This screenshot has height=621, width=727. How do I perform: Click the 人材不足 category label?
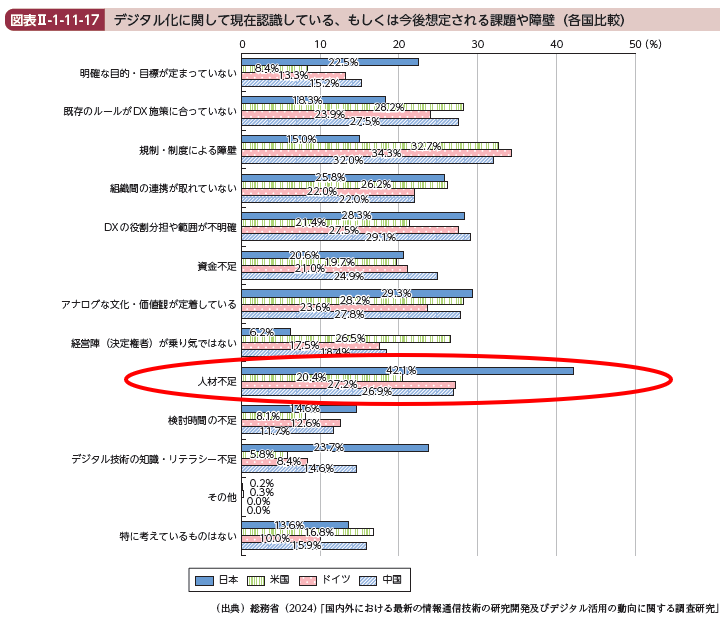217,382
